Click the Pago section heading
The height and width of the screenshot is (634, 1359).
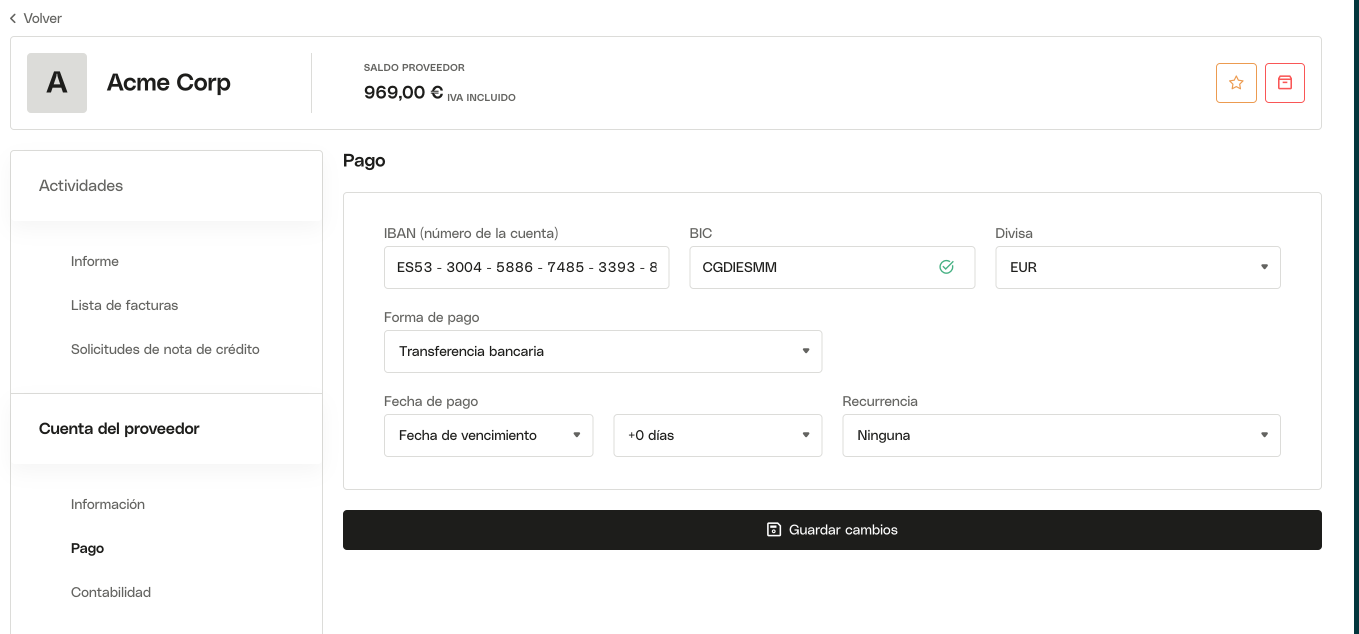click(364, 160)
